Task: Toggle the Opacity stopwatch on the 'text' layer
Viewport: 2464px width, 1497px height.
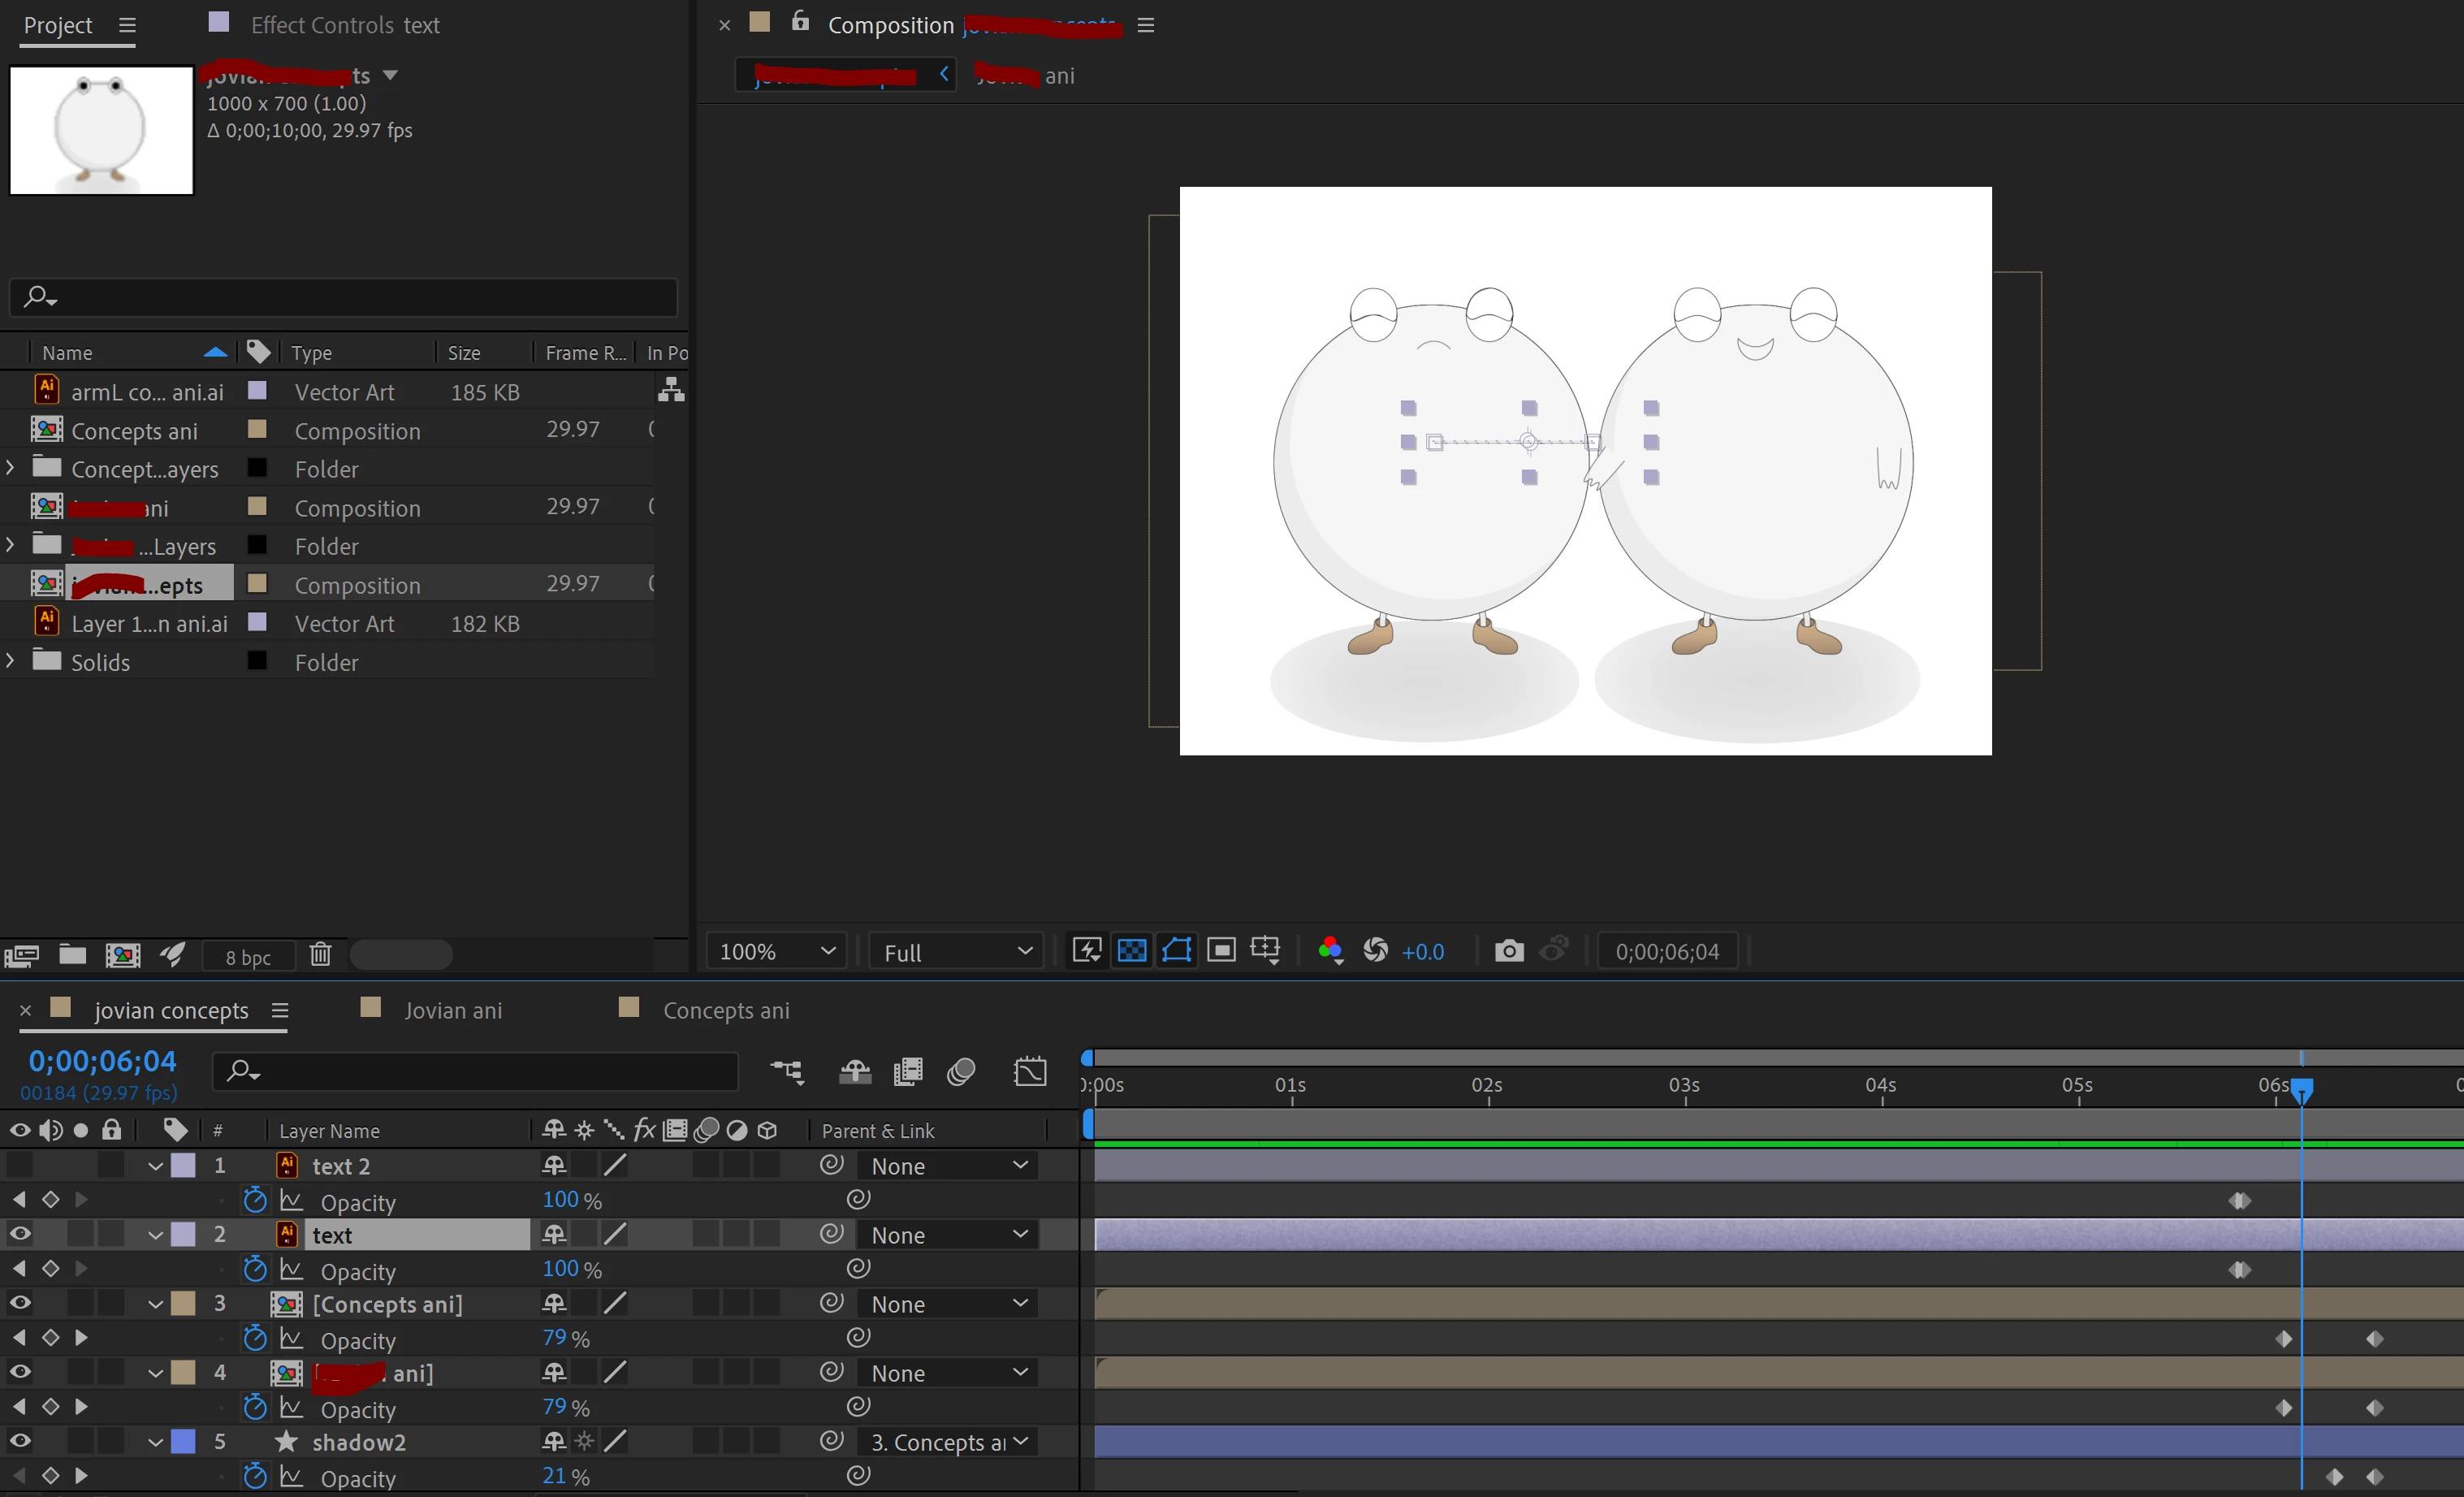Action: pos(255,1270)
